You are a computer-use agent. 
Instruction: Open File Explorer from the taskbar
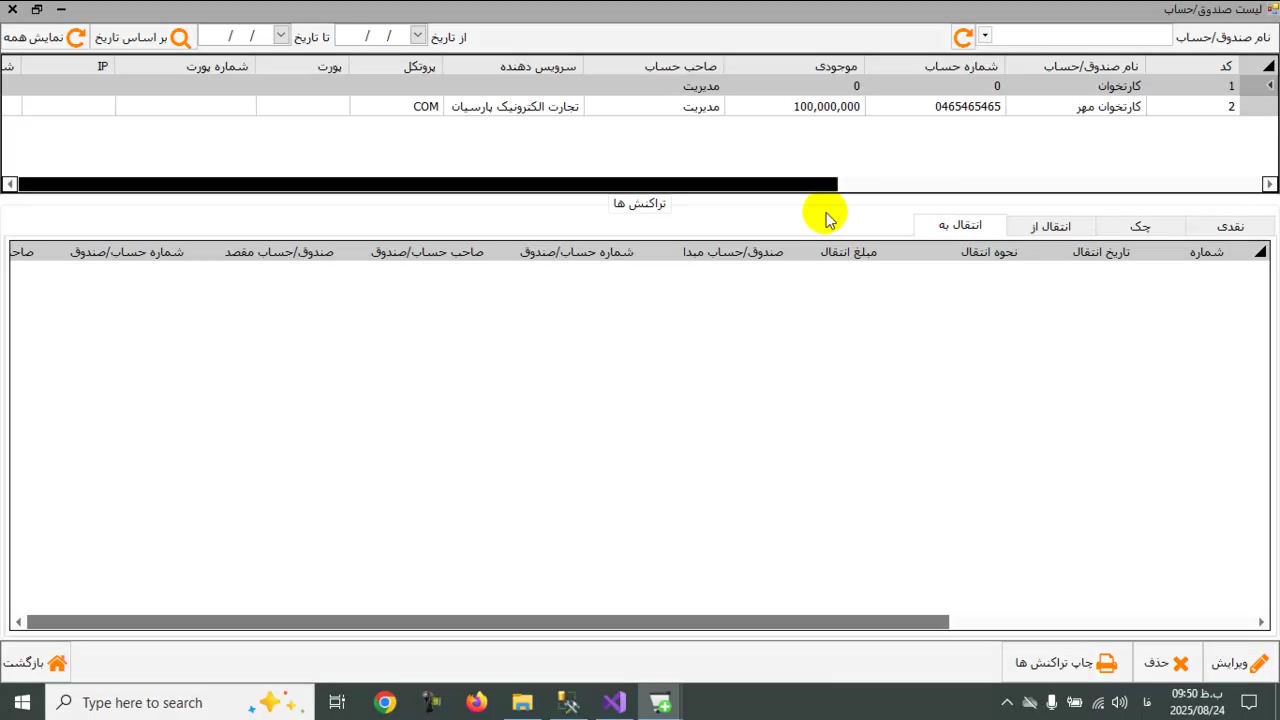tap(522, 702)
